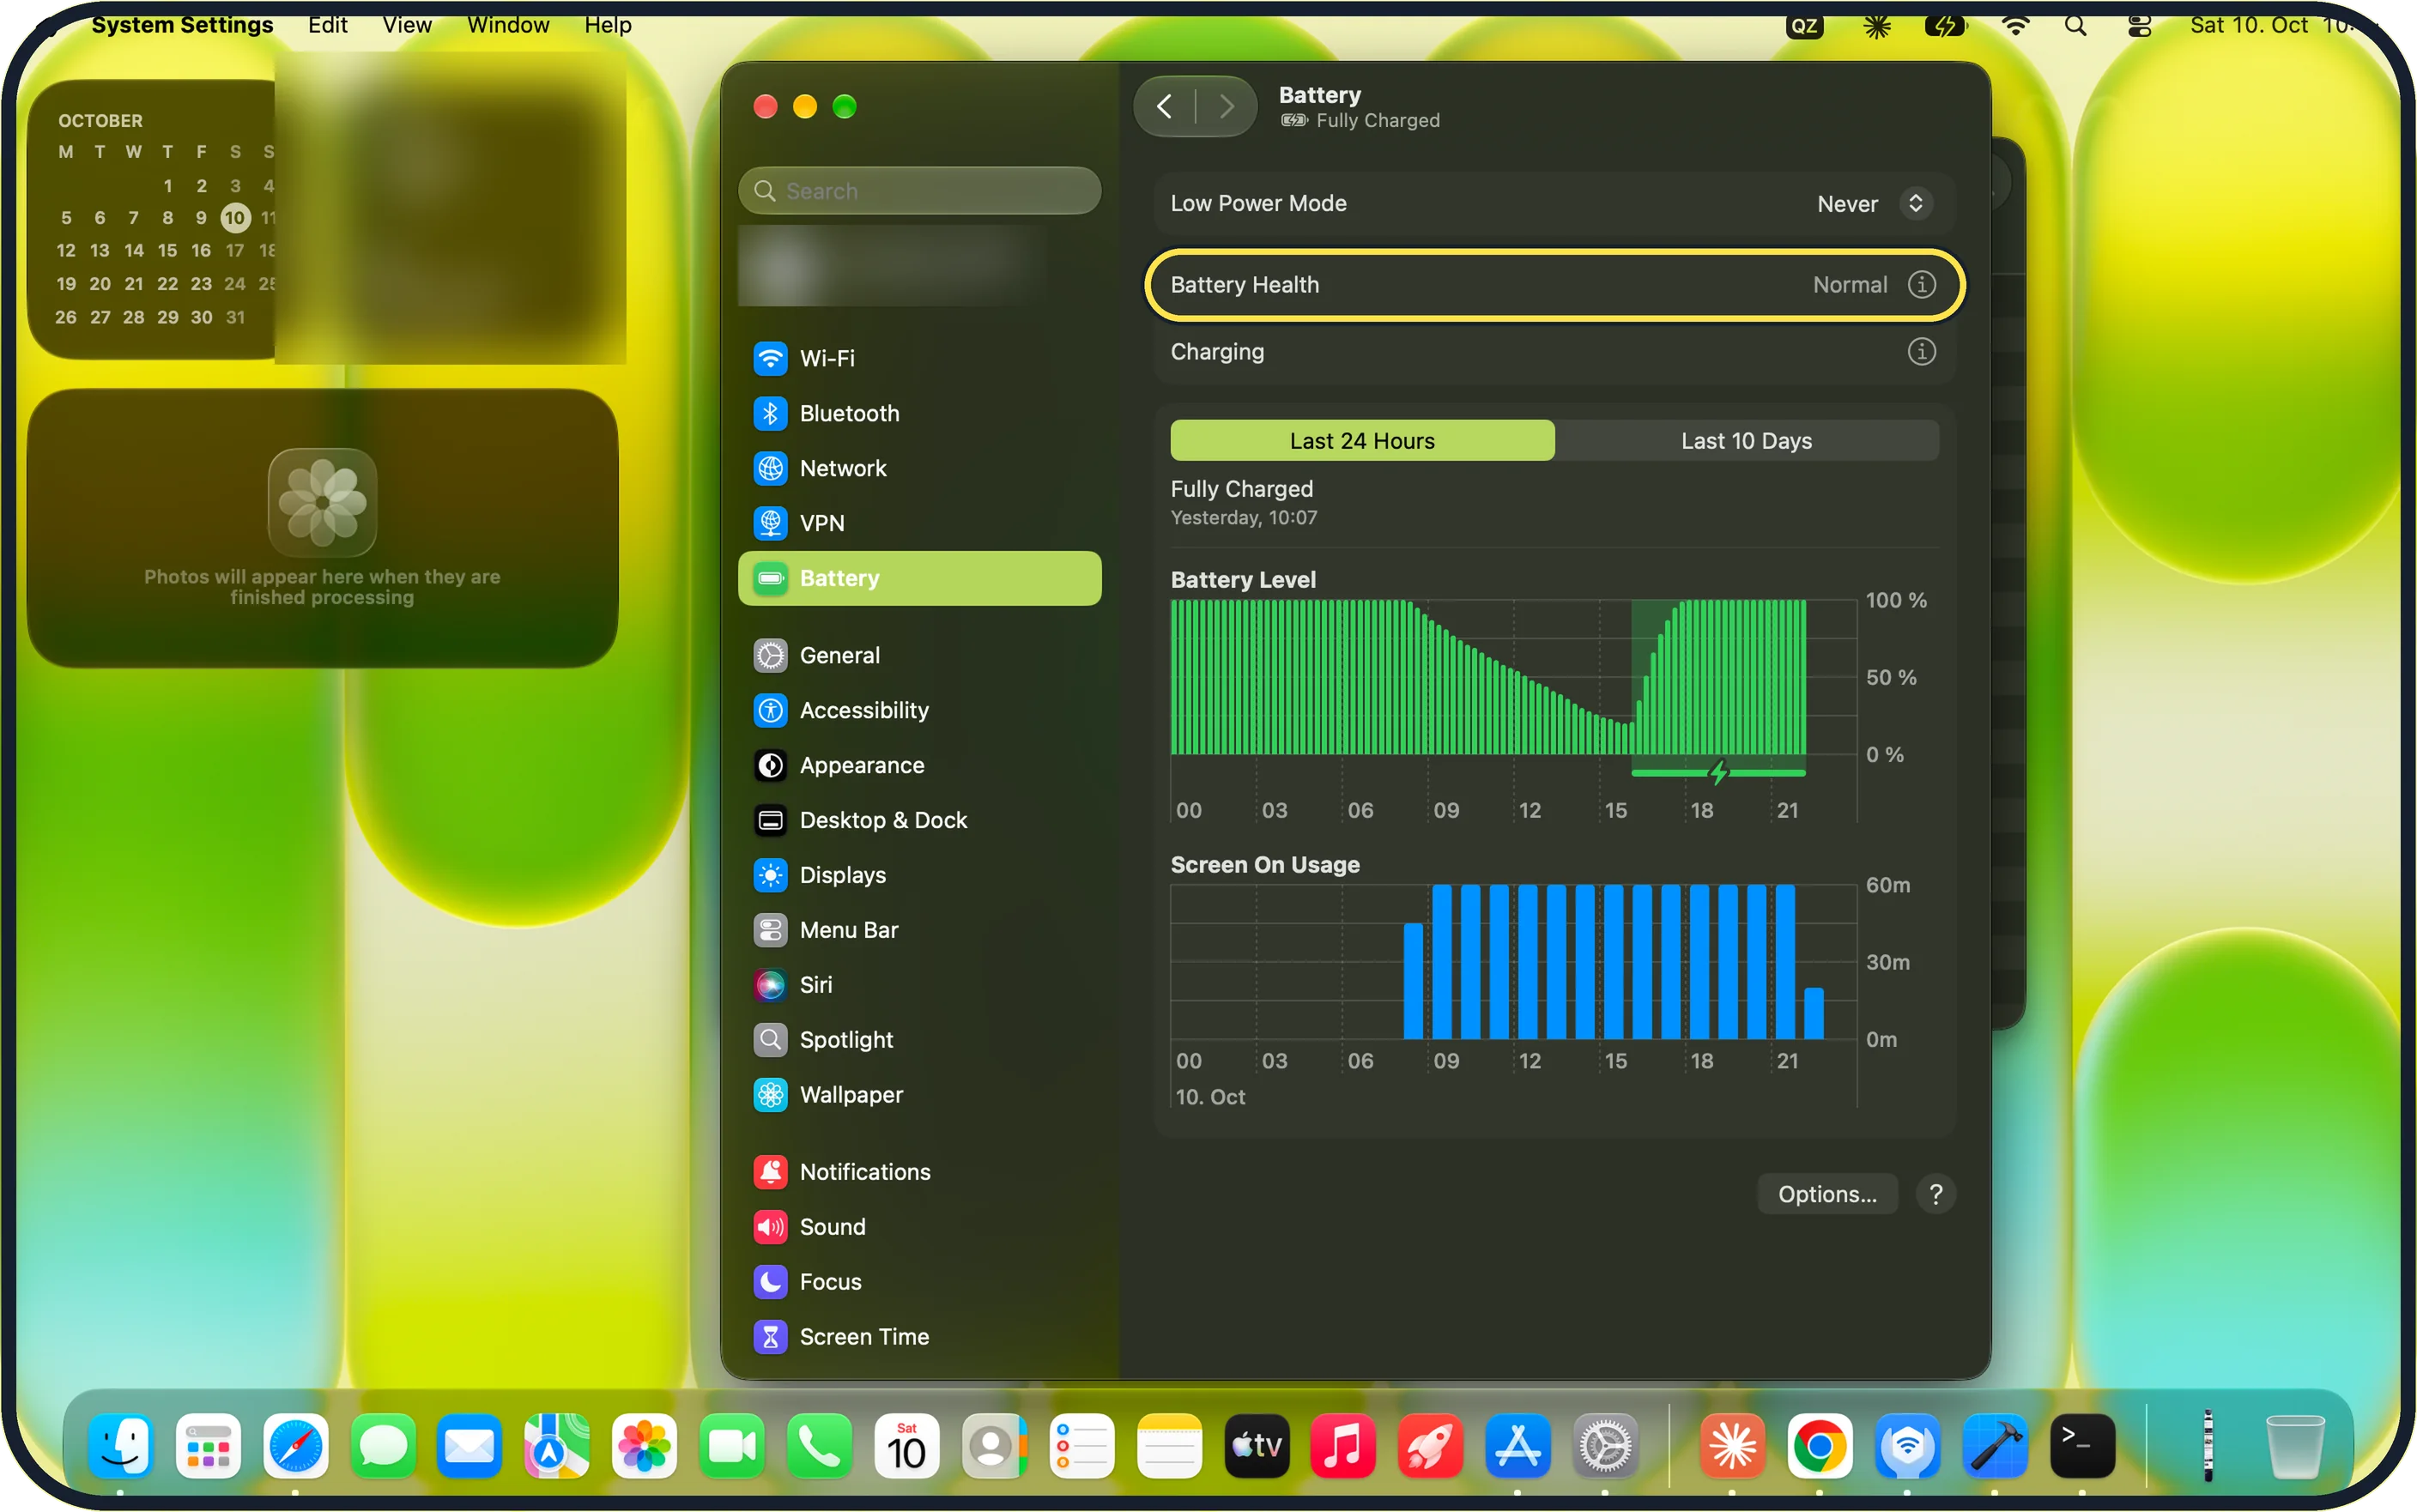Open Control Center in menu bar
The height and width of the screenshot is (1512, 2417).
point(2139,26)
